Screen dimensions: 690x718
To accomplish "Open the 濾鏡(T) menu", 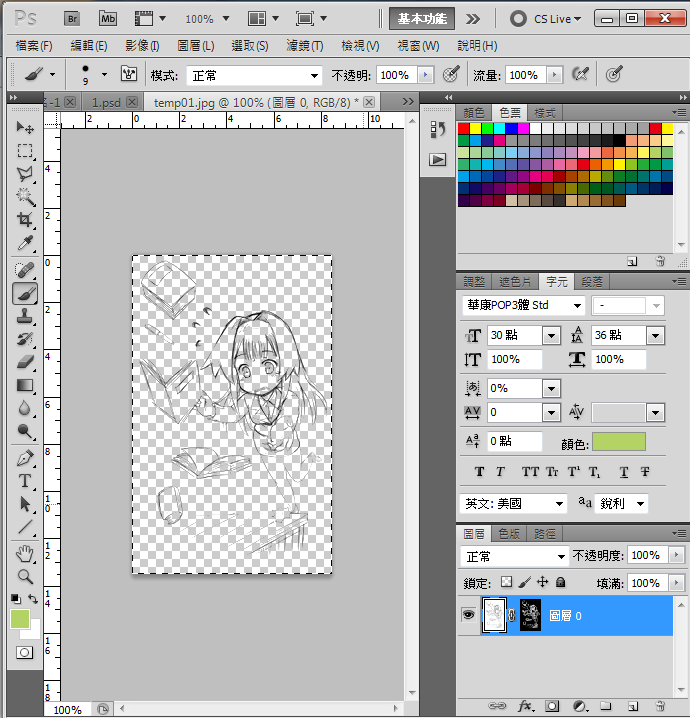I will [304, 46].
